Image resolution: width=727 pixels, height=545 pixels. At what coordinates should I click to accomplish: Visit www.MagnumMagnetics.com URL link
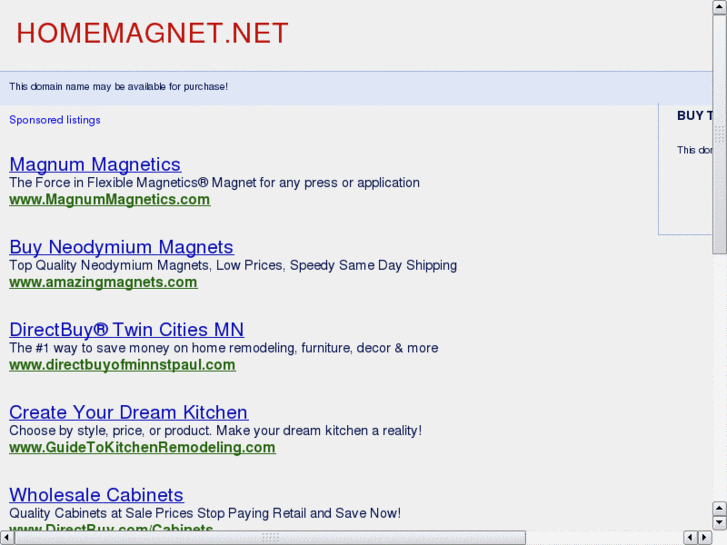(109, 199)
